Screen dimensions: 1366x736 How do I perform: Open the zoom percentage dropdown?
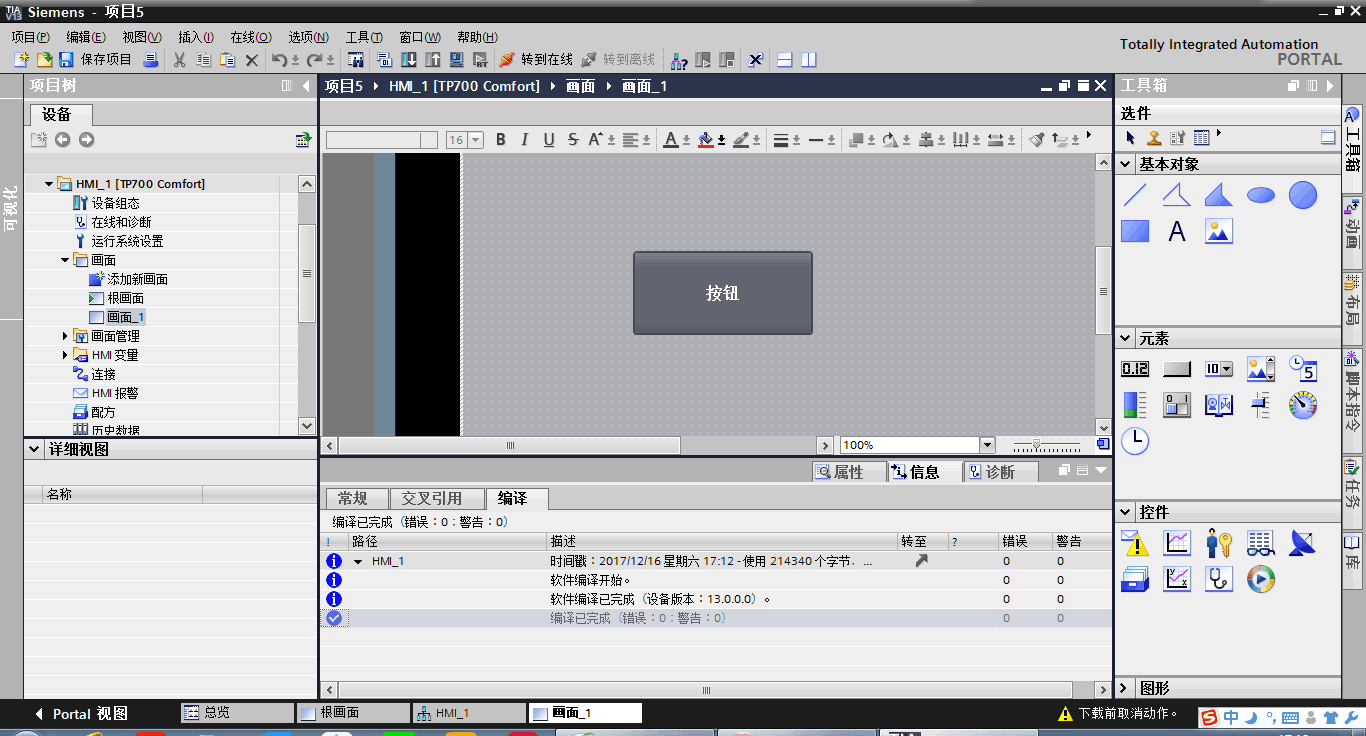point(988,445)
